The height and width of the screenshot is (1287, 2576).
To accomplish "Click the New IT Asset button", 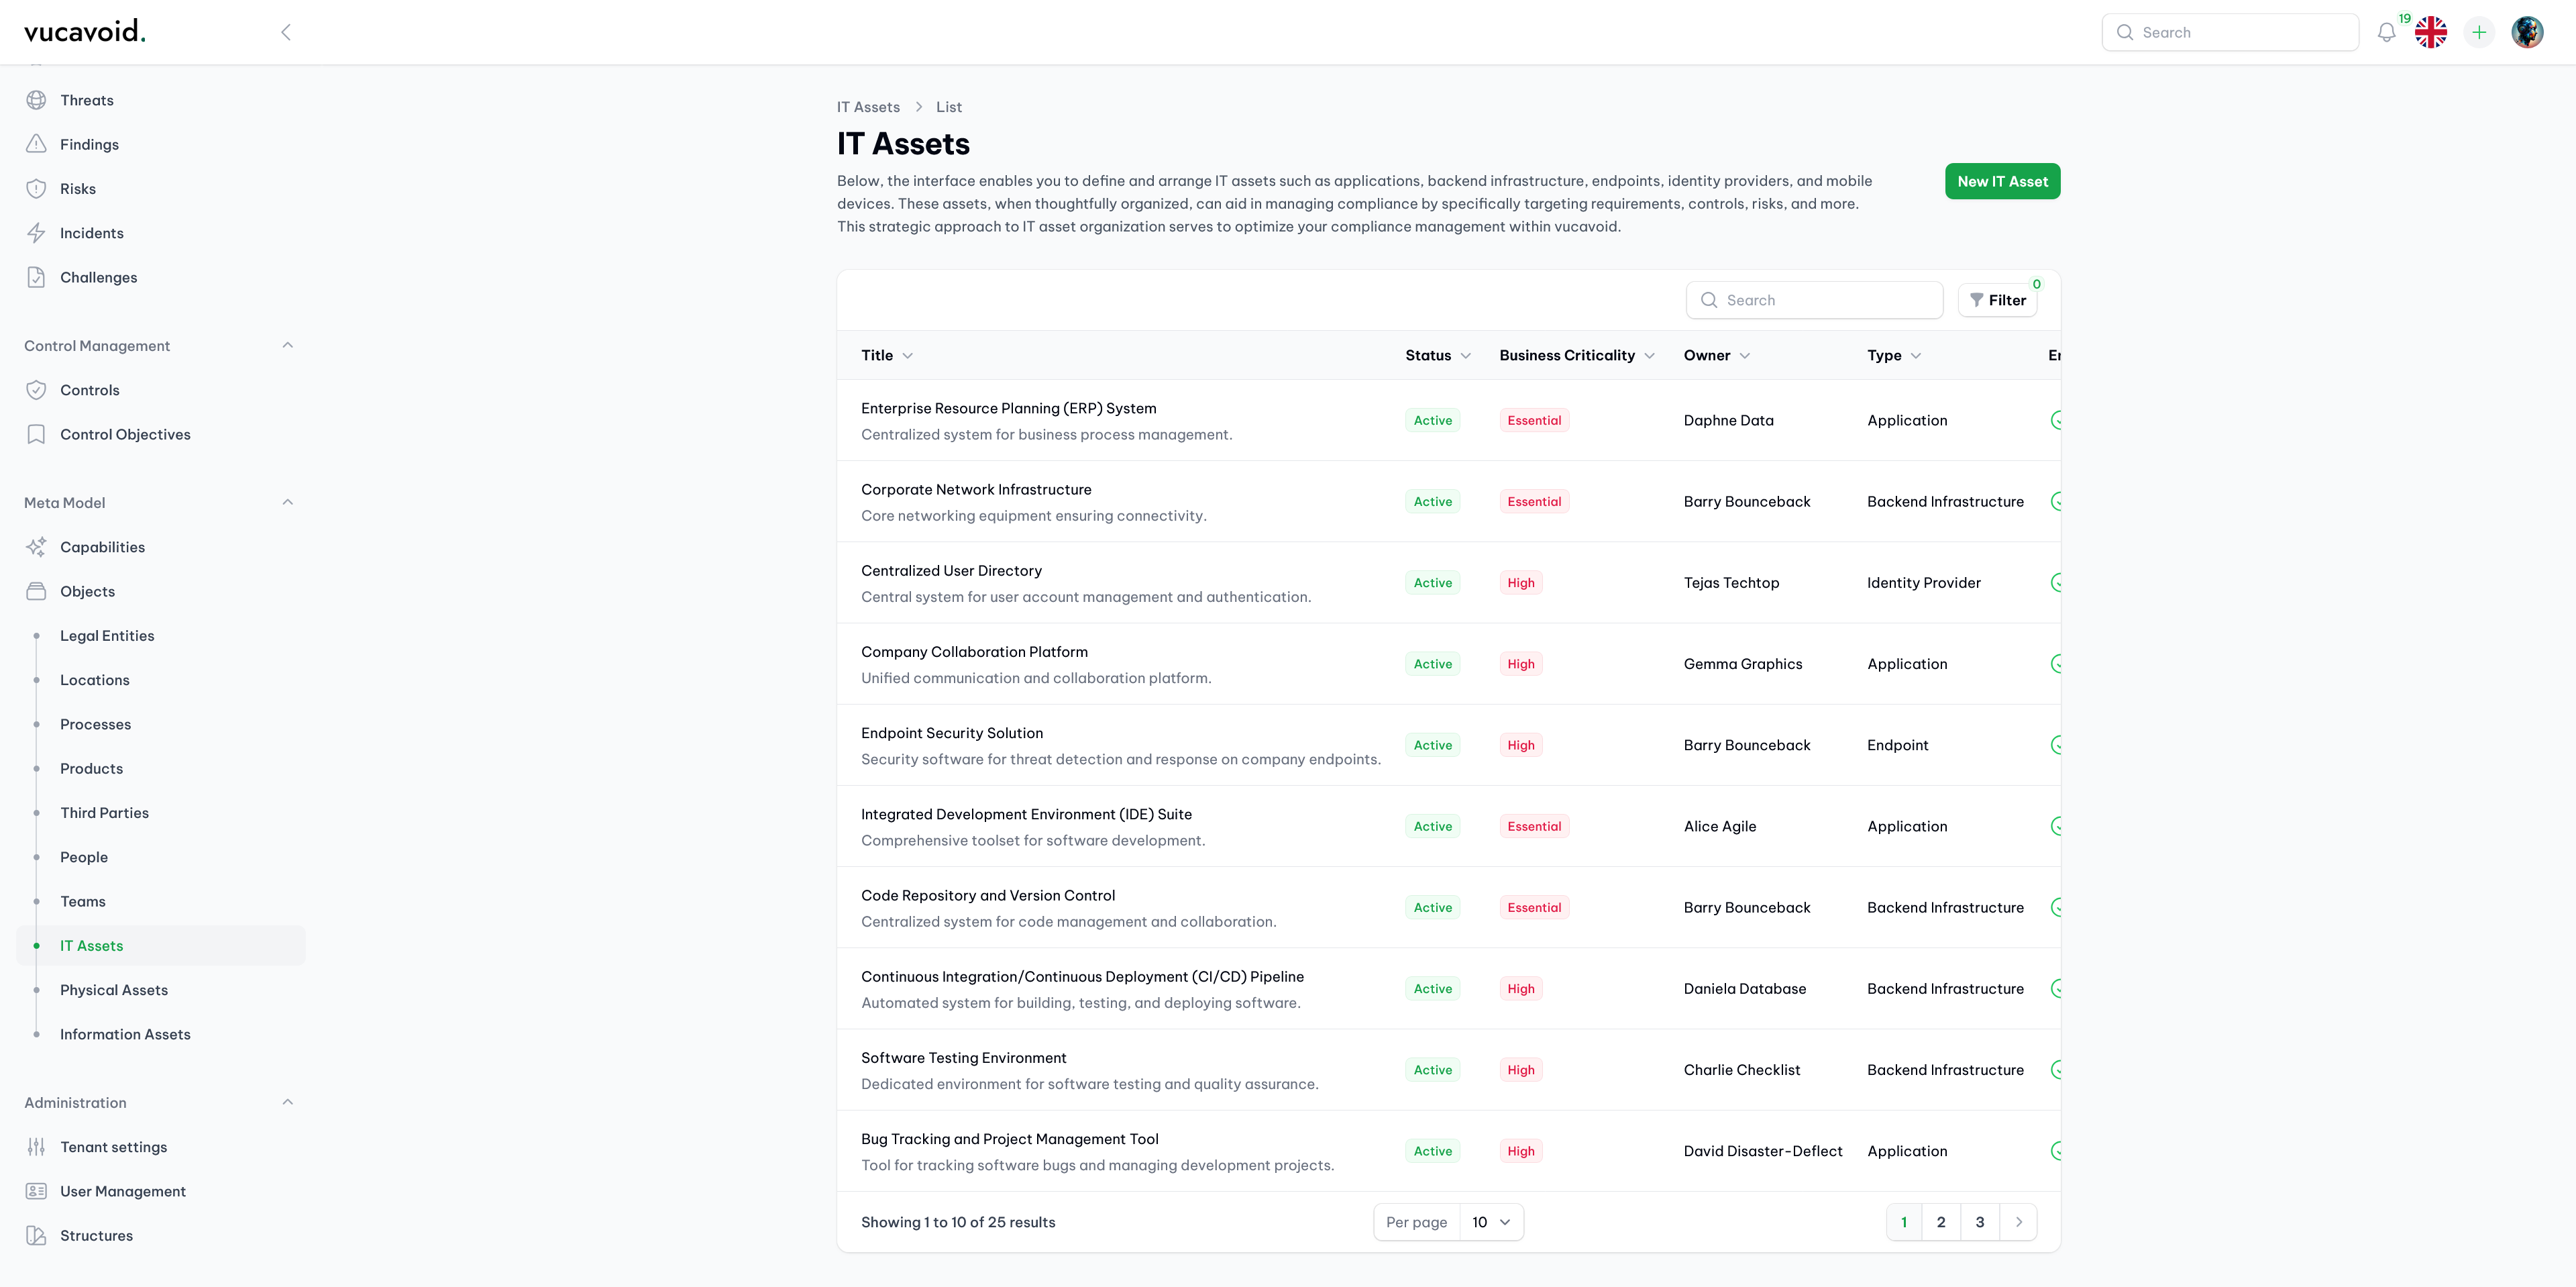I will tap(2001, 181).
